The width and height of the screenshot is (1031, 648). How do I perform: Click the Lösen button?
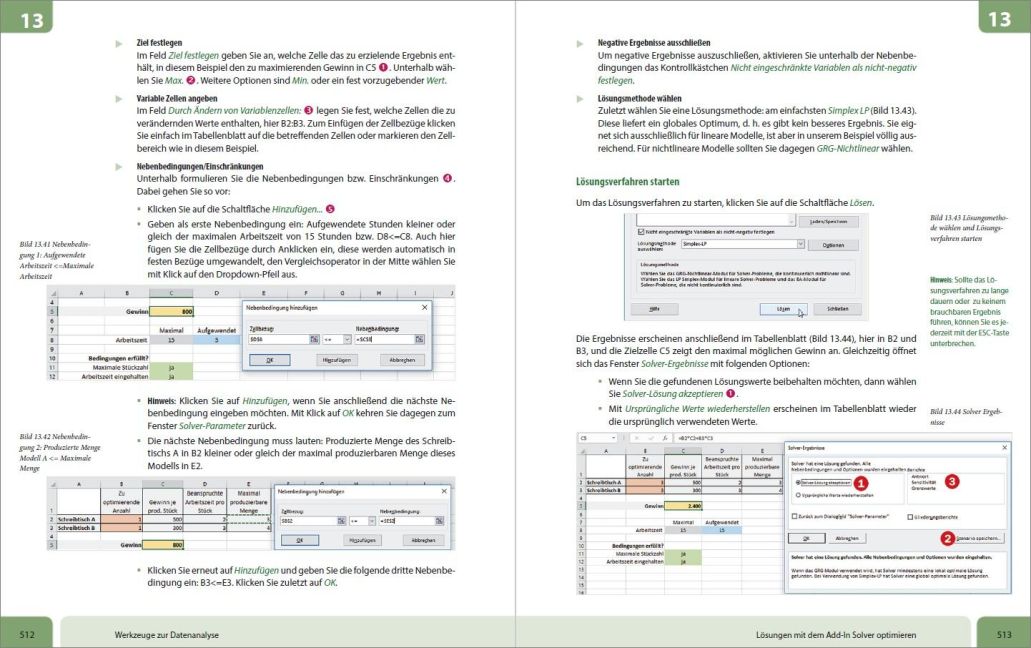[784, 309]
